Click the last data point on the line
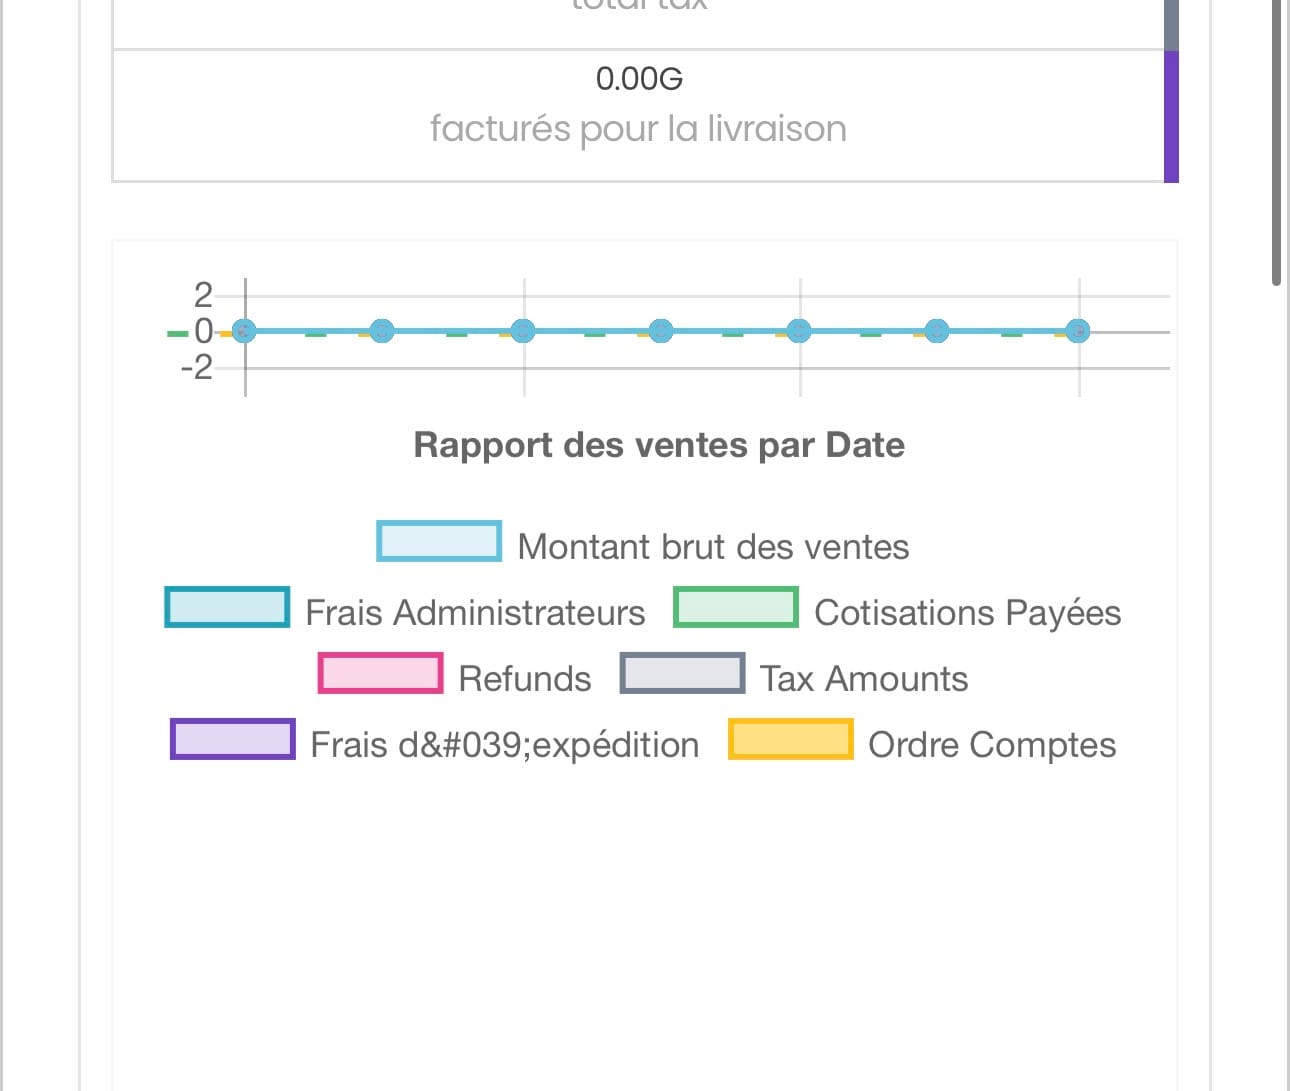This screenshot has height=1091, width=1290. pos(1077,331)
